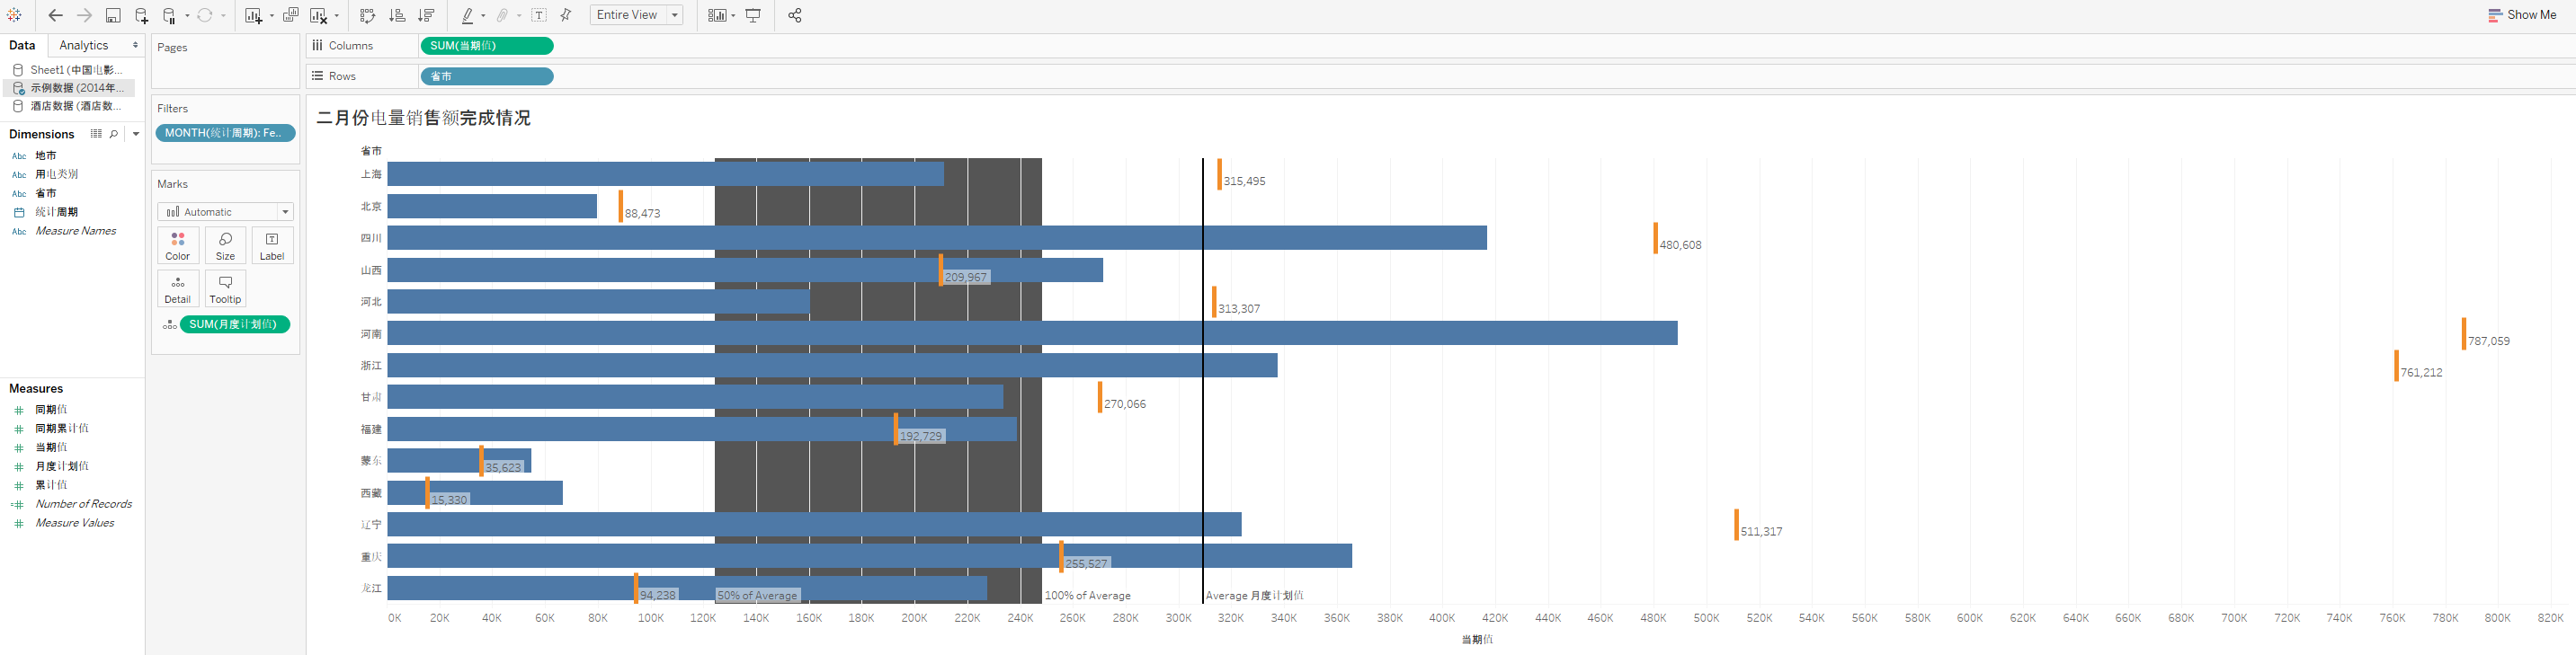Open the Dimensions pane dropdown menu
This screenshot has width=2576, height=655.
coord(136,133)
